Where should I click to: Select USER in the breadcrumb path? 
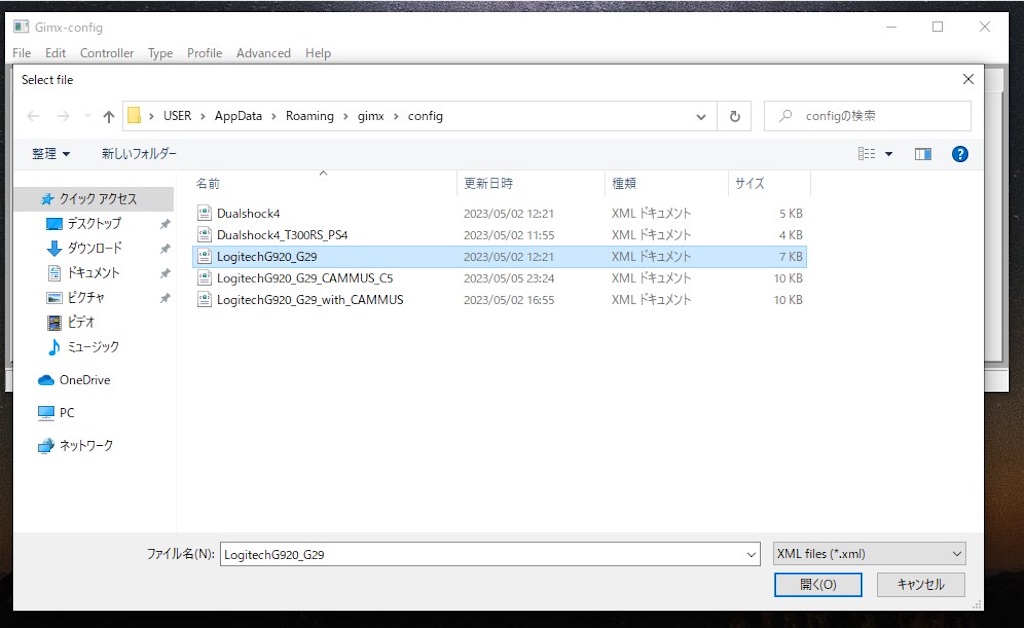coord(177,116)
